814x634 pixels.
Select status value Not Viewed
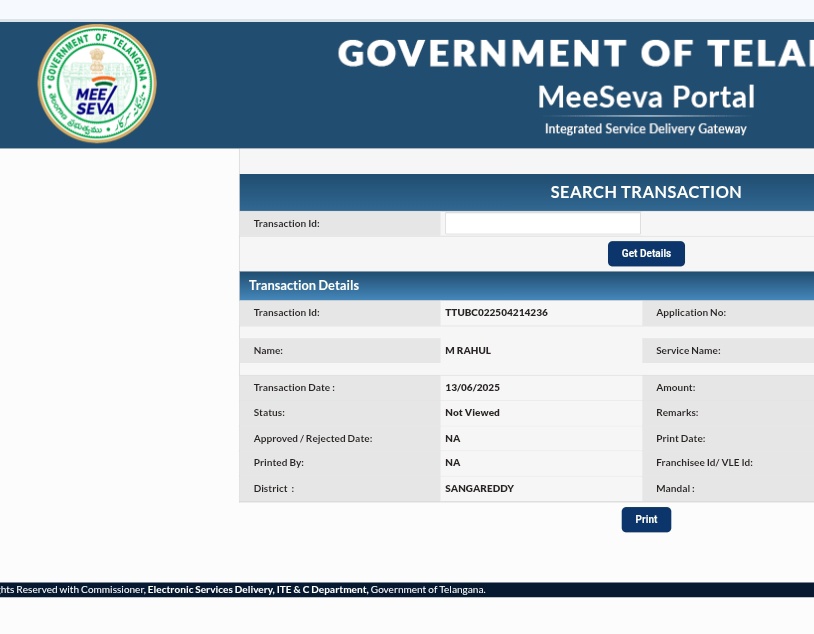(x=472, y=412)
